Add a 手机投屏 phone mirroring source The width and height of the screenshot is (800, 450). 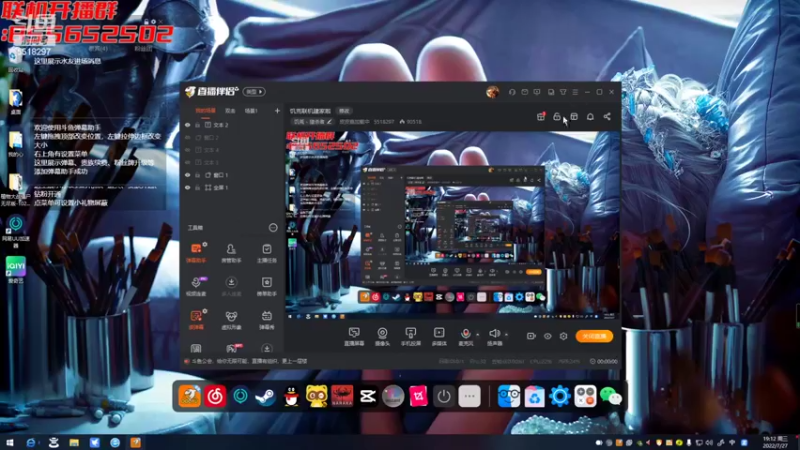coord(411,337)
